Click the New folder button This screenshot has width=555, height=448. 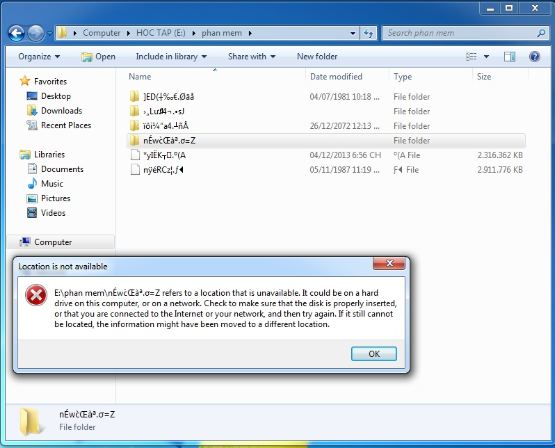tap(317, 57)
